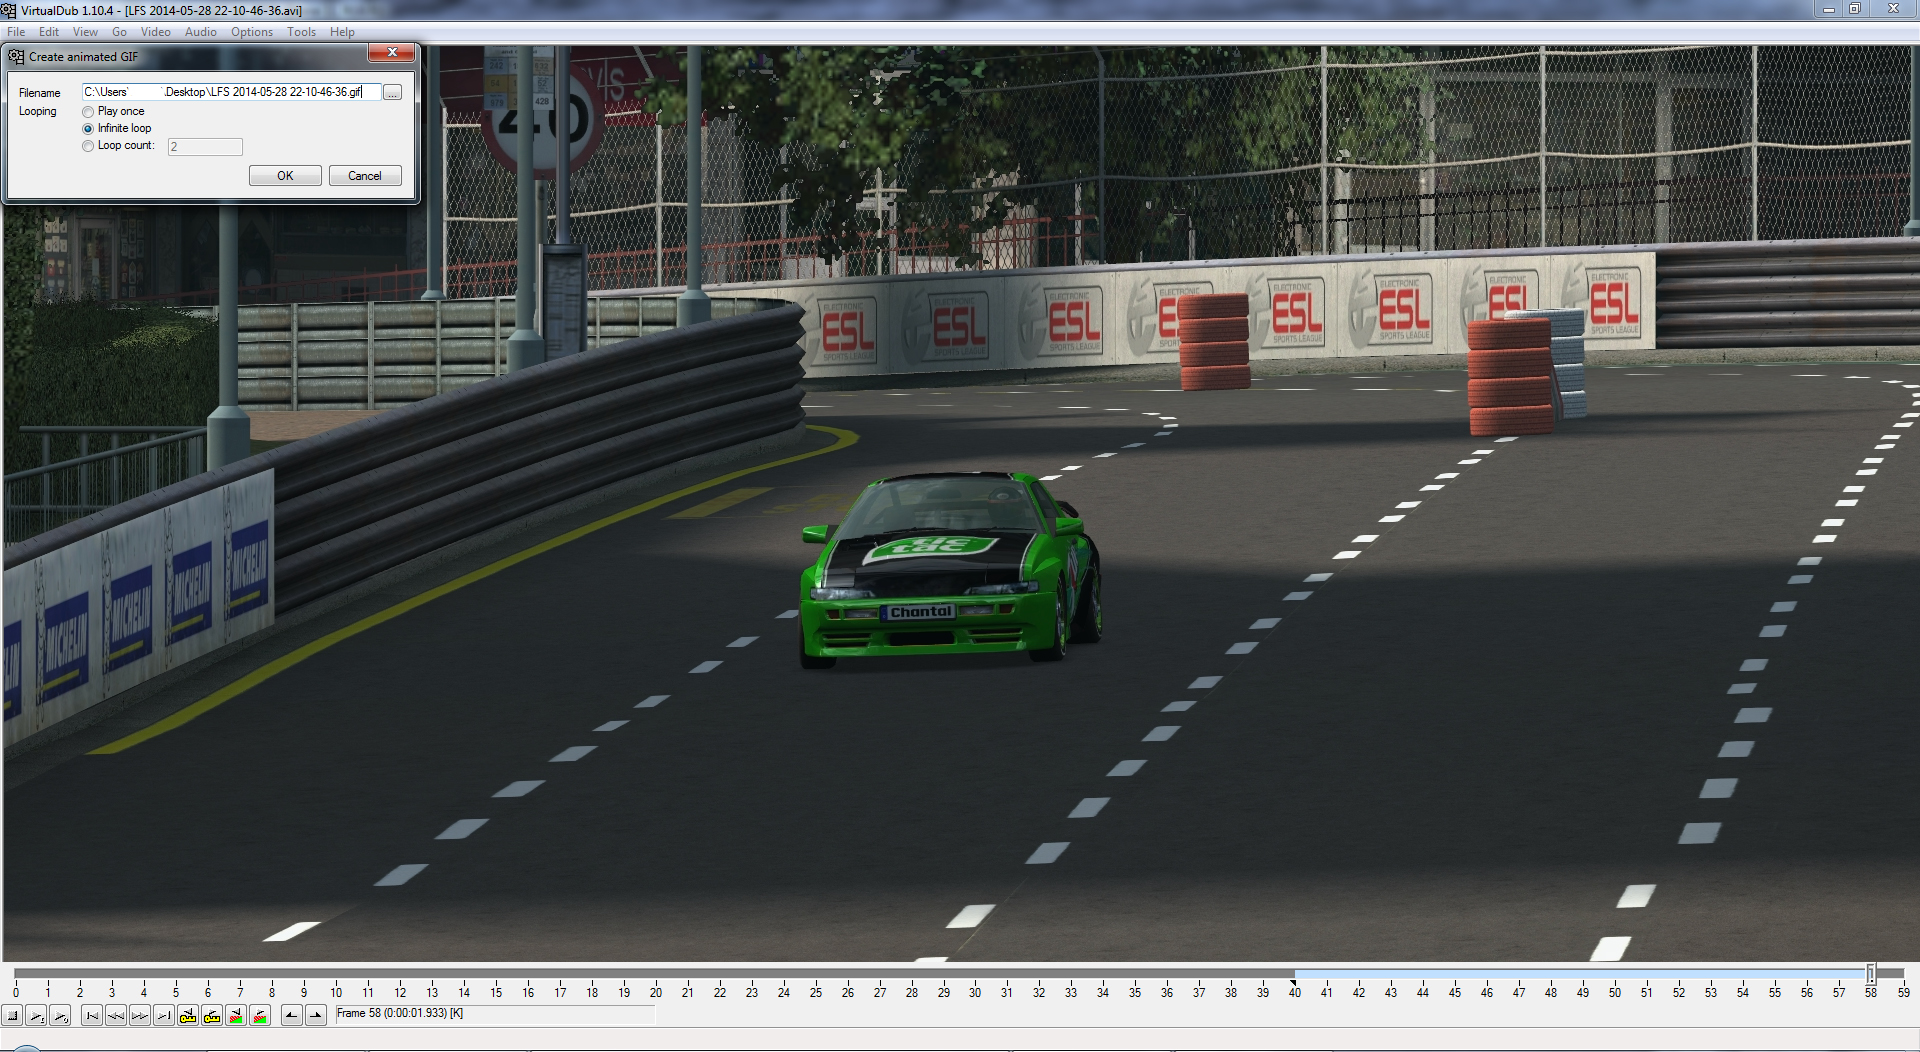
Task: Click the Play input preview button
Action: [x=37, y=1016]
